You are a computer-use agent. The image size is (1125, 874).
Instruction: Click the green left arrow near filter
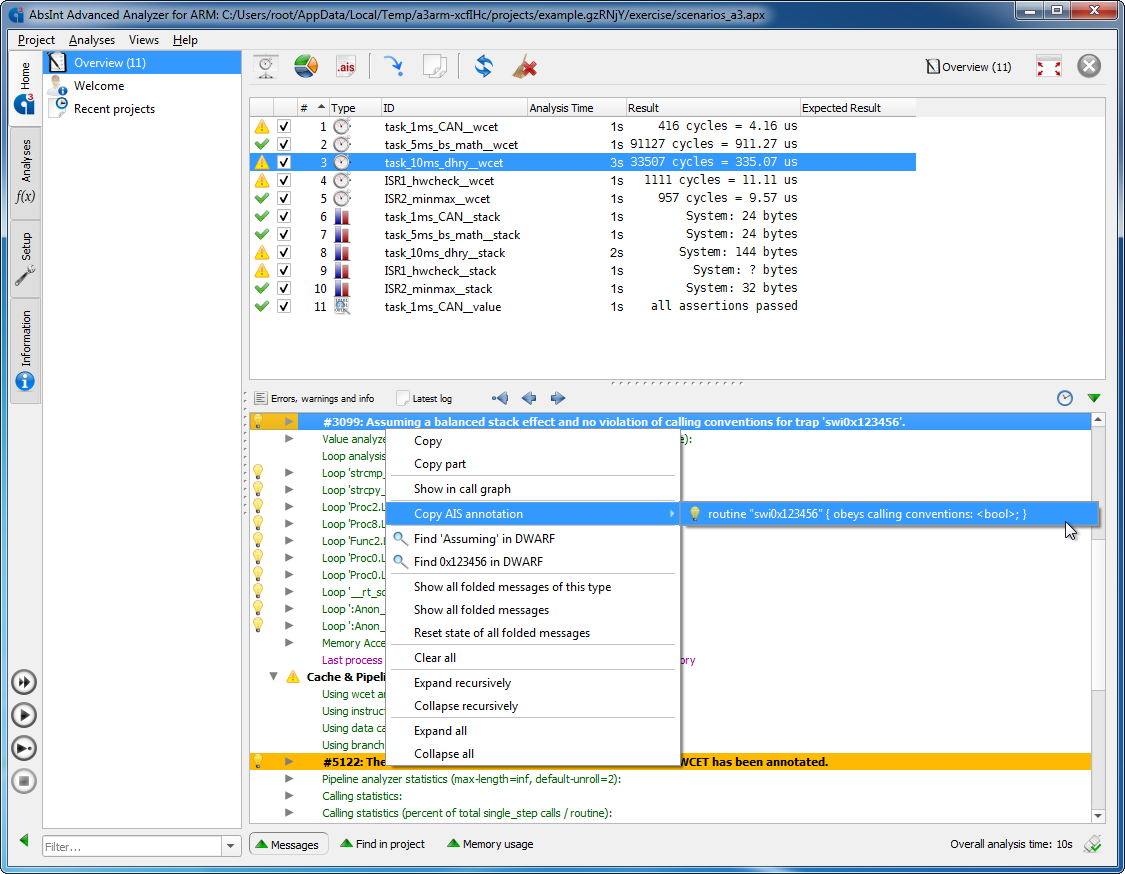(24, 840)
